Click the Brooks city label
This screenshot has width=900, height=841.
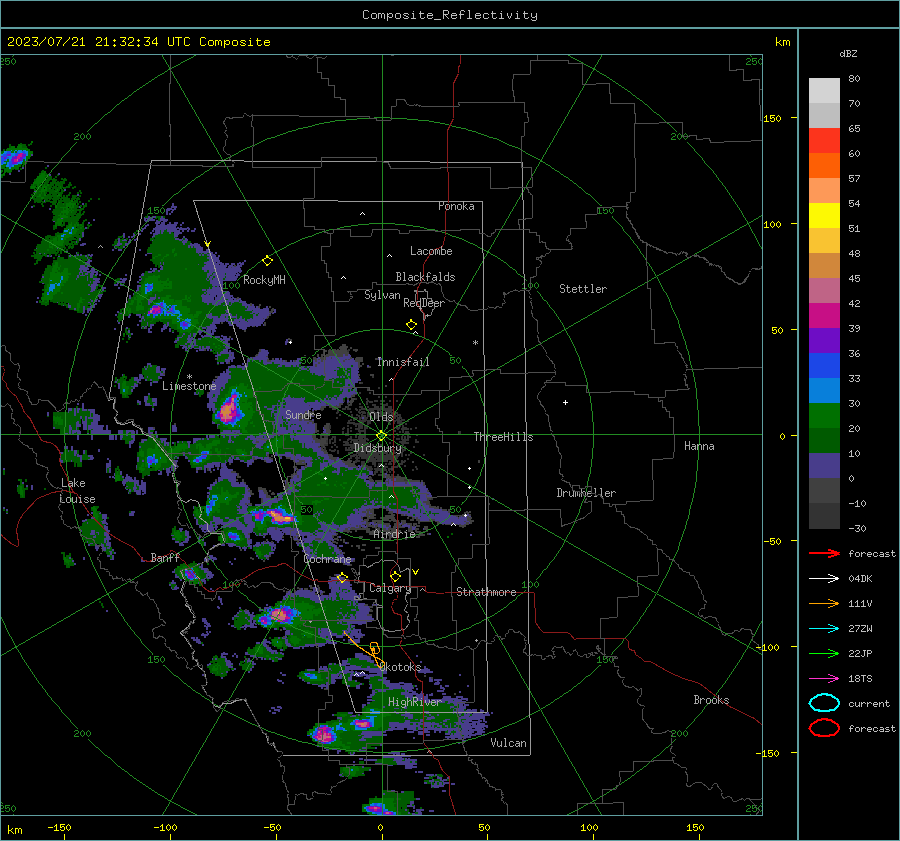tap(711, 700)
